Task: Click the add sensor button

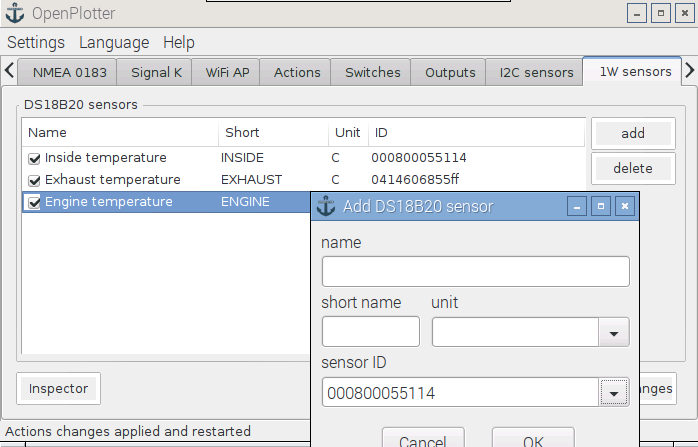Action: point(633,133)
